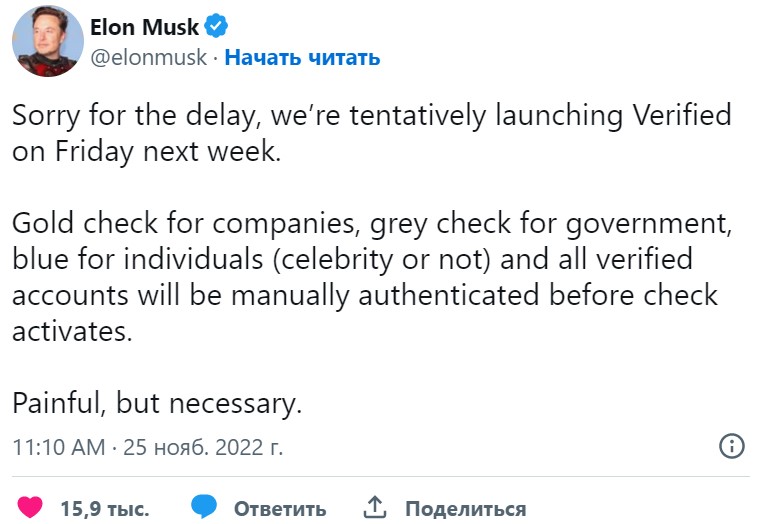Open the Elon Musk display name link
This screenshot has width=762, height=524.
point(144,27)
